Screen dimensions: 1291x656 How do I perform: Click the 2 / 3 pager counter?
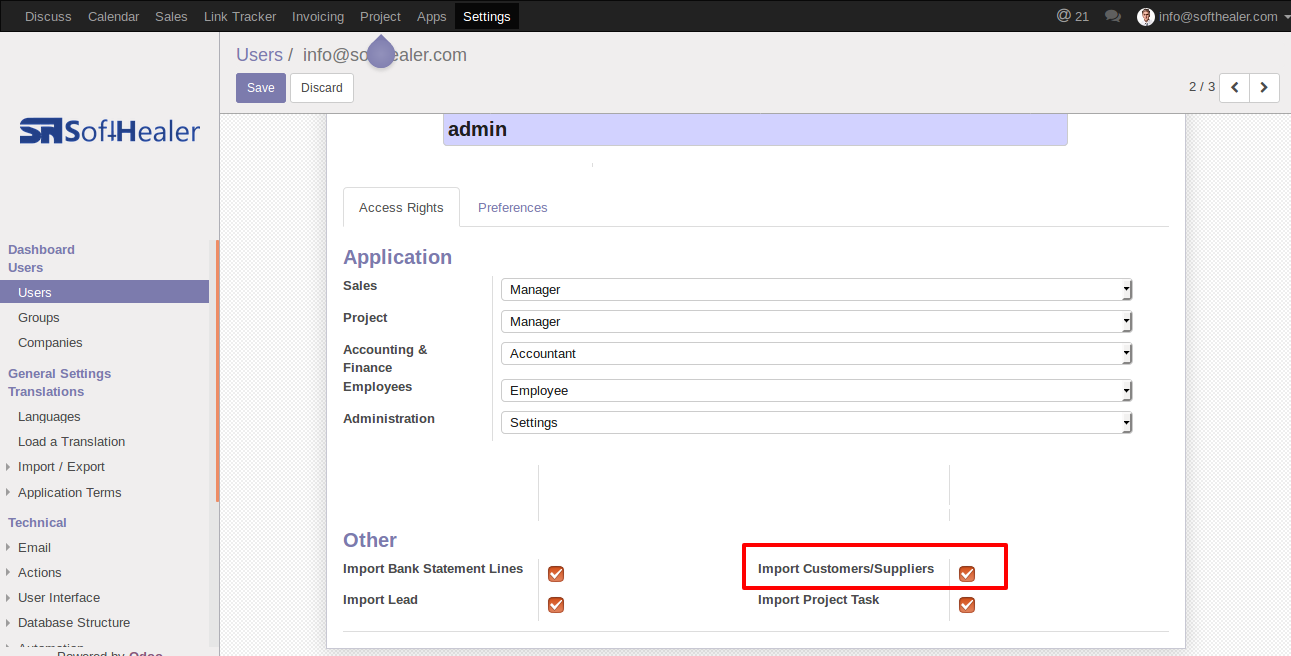click(1202, 87)
